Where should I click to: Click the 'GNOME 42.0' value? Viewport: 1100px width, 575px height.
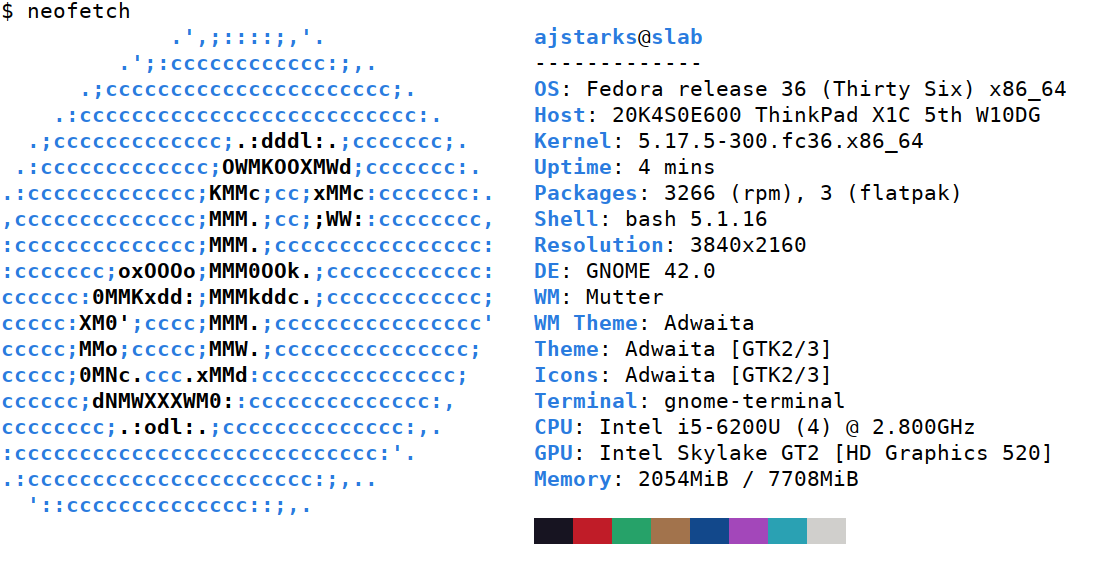pyautogui.click(x=650, y=271)
